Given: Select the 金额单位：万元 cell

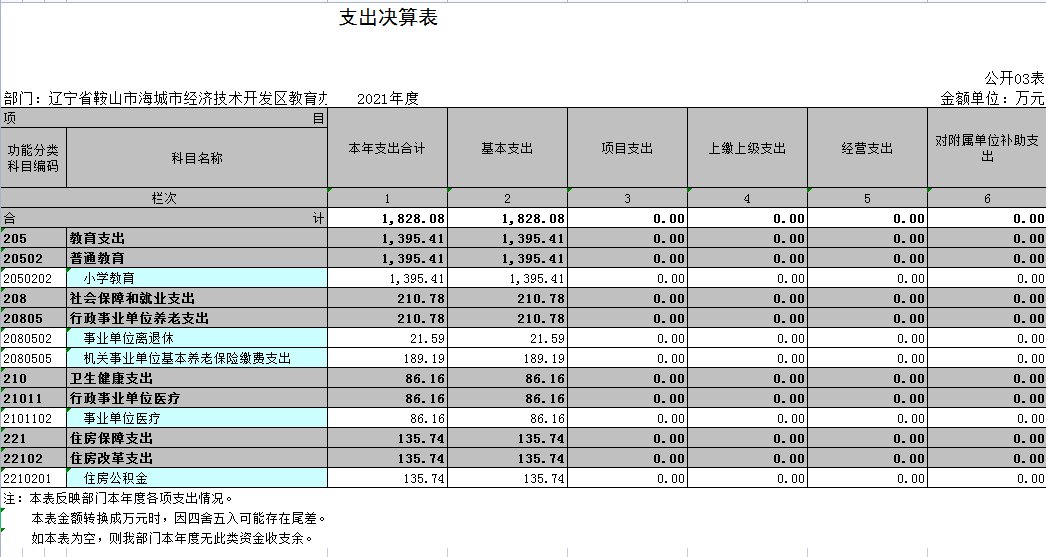Looking at the screenshot, I should (x=992, y=98).
